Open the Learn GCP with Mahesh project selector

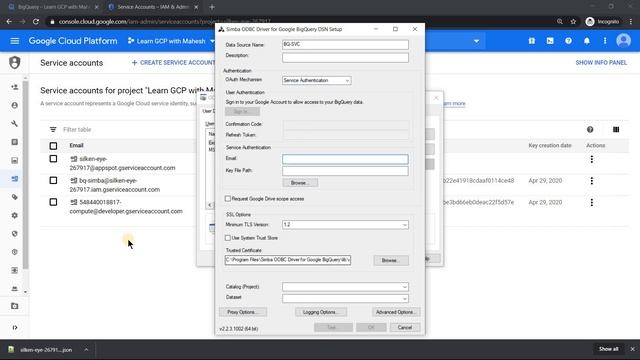(x=171, y=41)
